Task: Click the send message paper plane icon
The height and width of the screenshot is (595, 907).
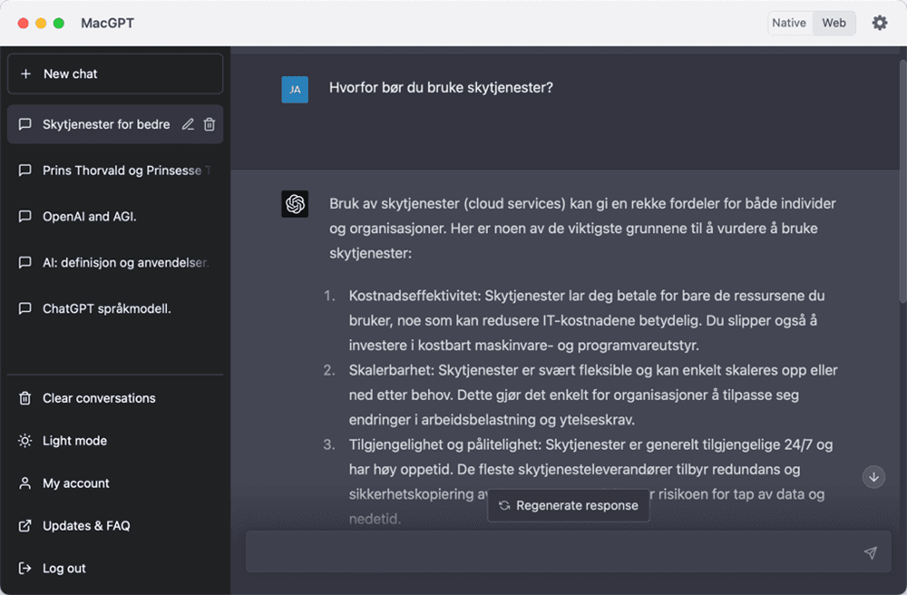Action: (870, 553)
